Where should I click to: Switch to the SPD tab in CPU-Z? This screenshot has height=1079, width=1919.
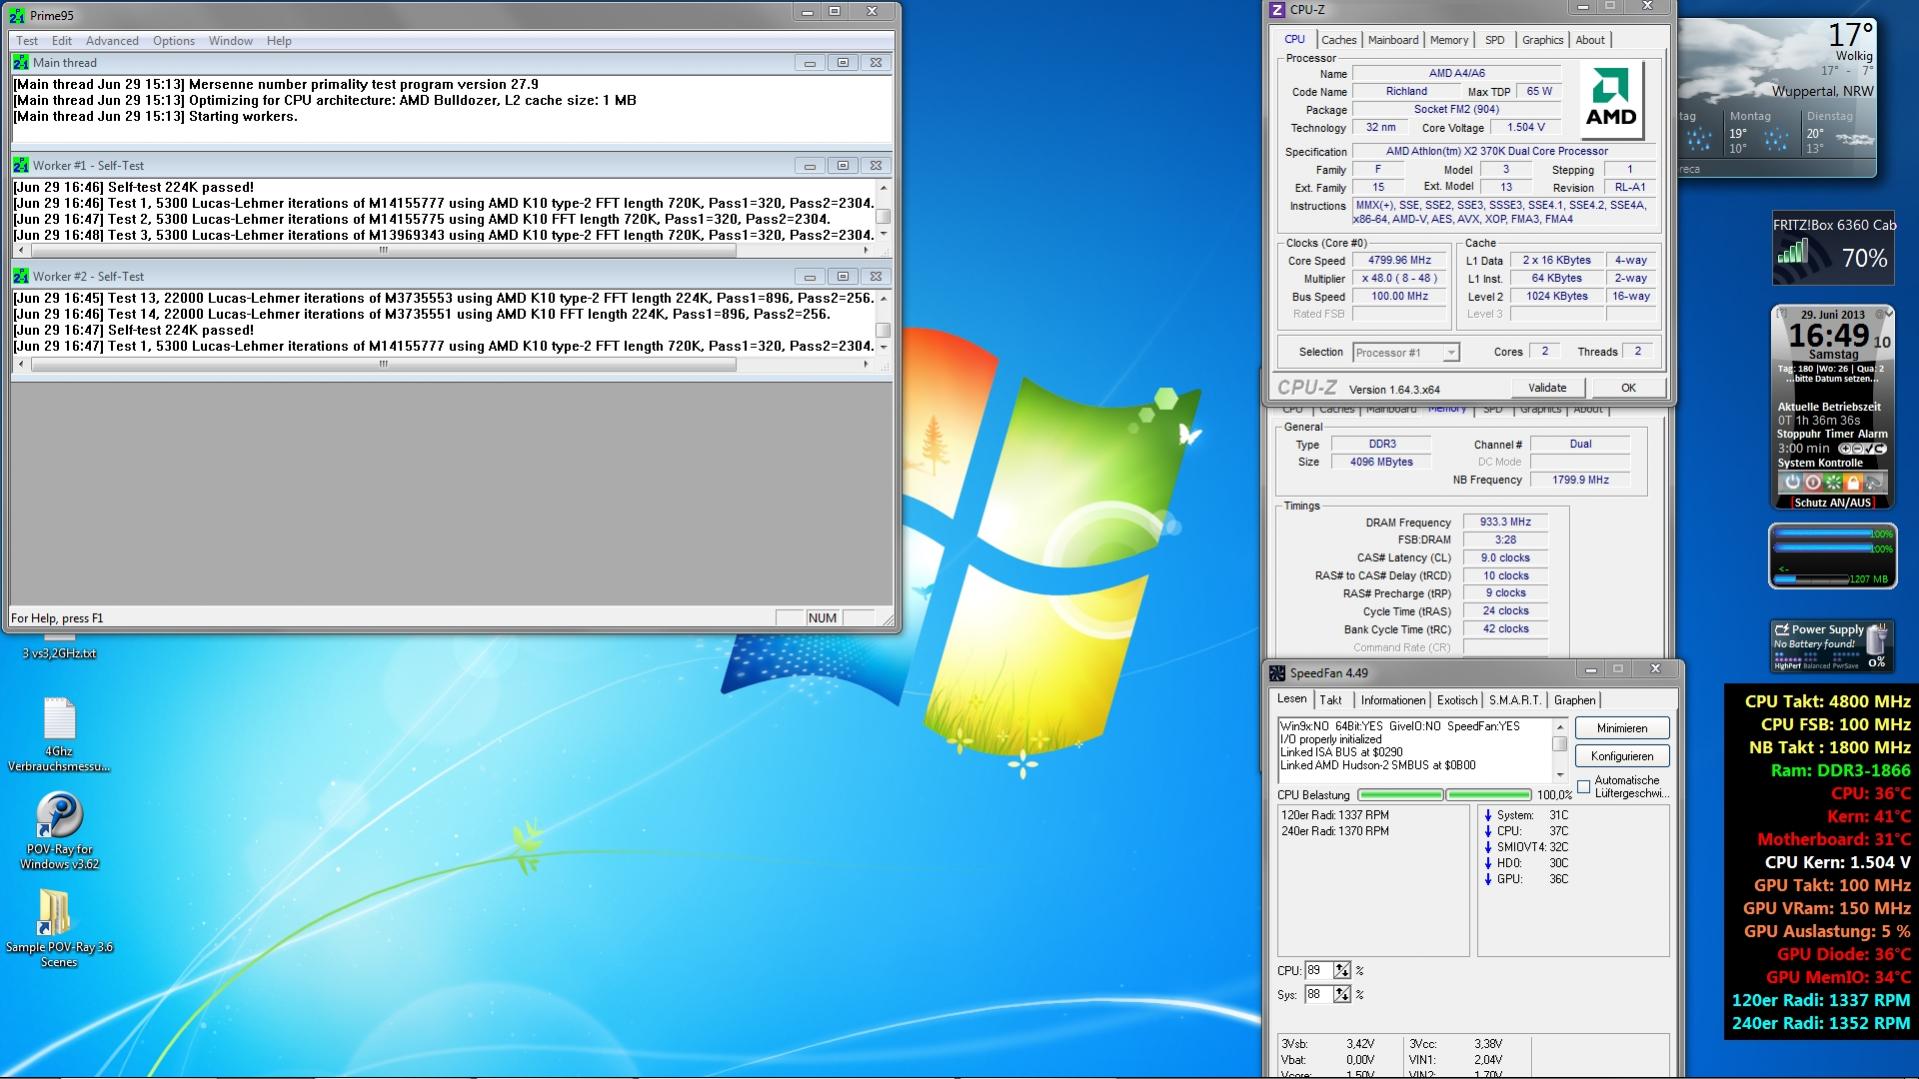coord(1495,40)
